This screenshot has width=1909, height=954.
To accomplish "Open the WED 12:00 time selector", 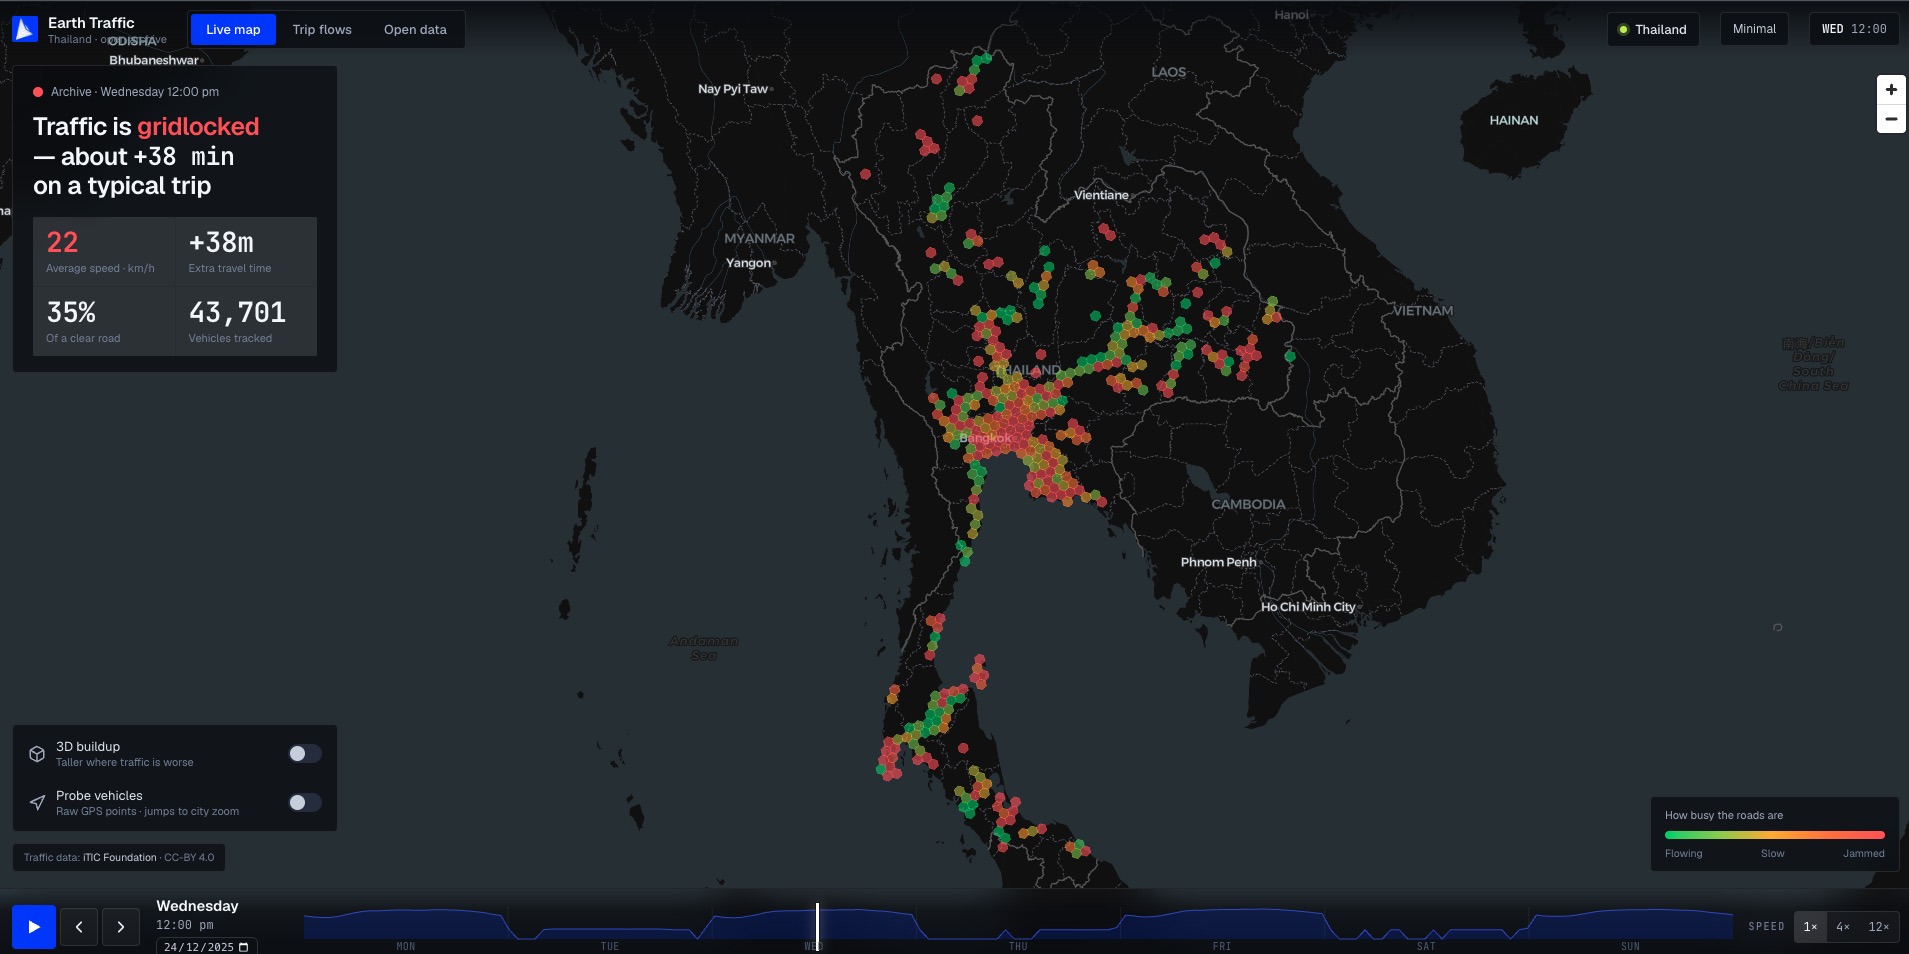I will pos(1854,29).
